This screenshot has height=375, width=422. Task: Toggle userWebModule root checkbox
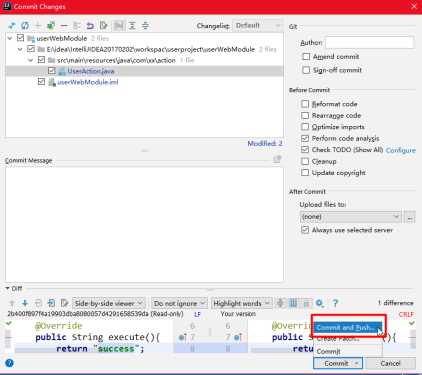[20, 38]
